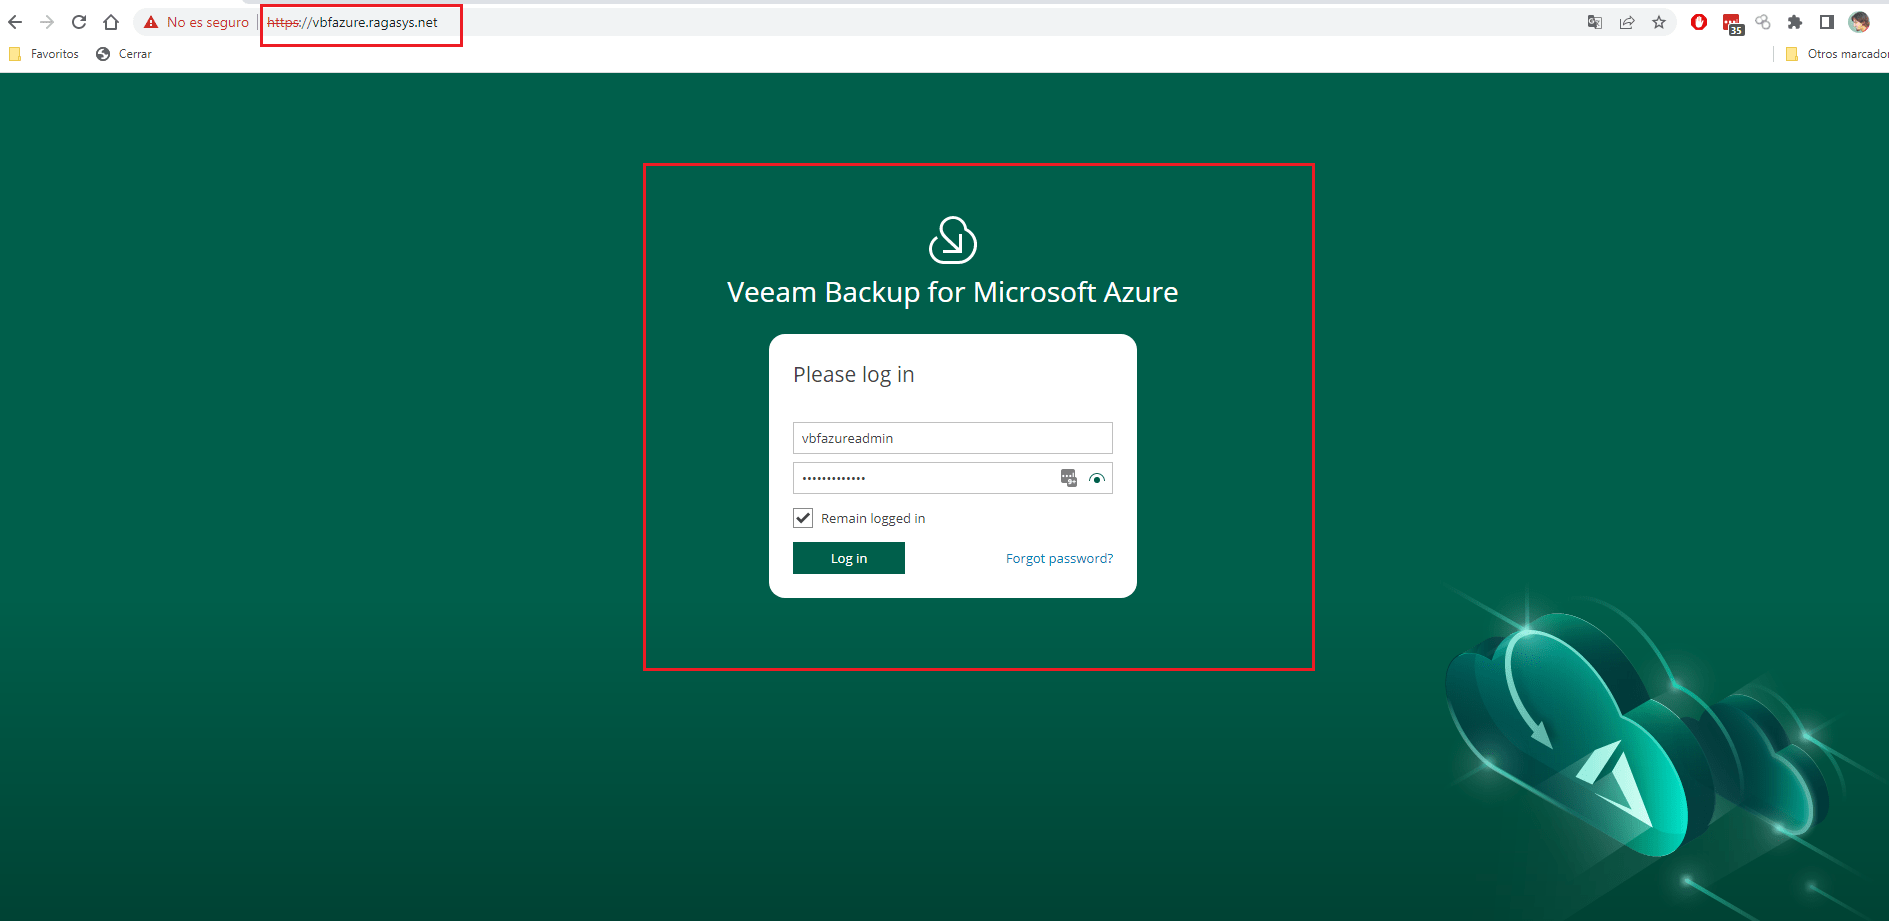The image size is (1889, 921).
Task: Click the Veeam cloud logo
Action: click(953, 240)
